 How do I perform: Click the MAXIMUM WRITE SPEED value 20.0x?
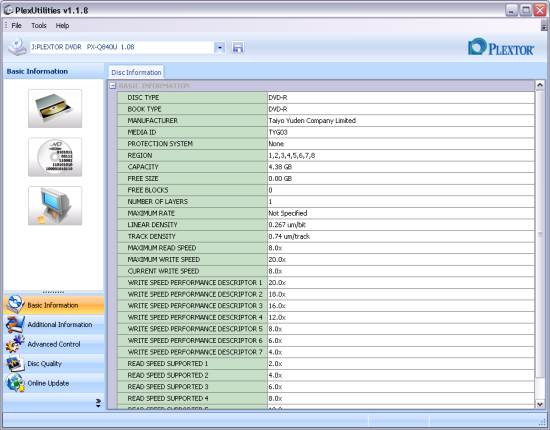[277, 260]
